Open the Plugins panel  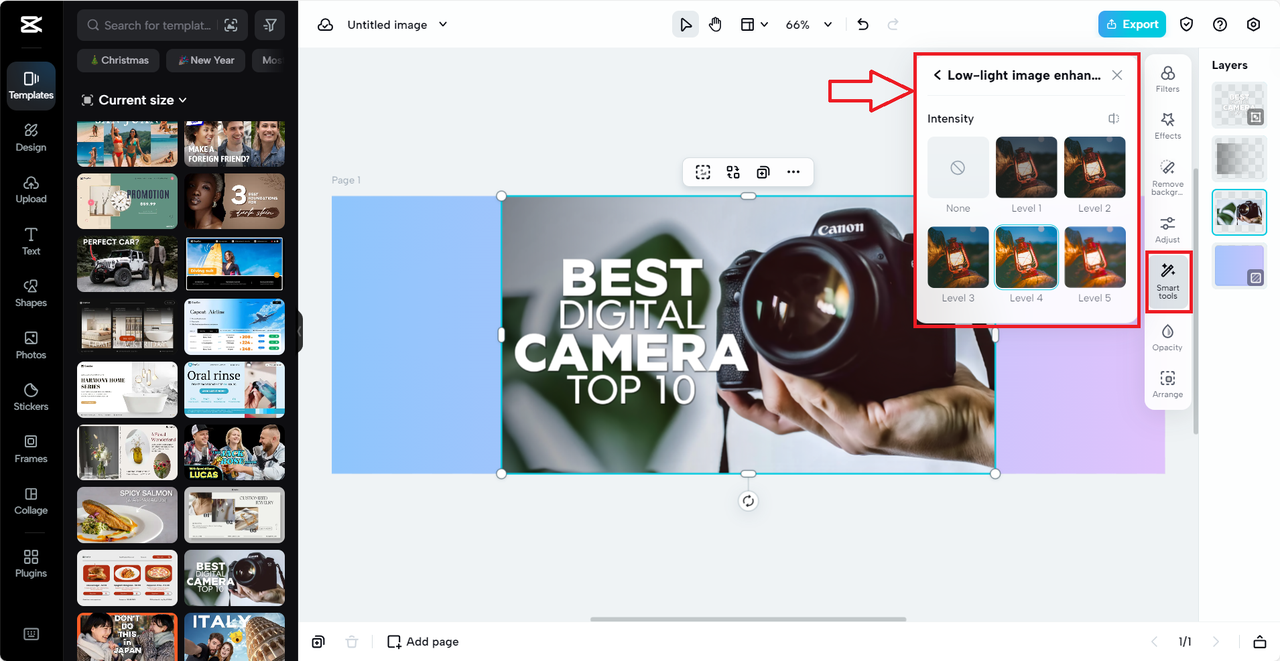pos(31,563)
